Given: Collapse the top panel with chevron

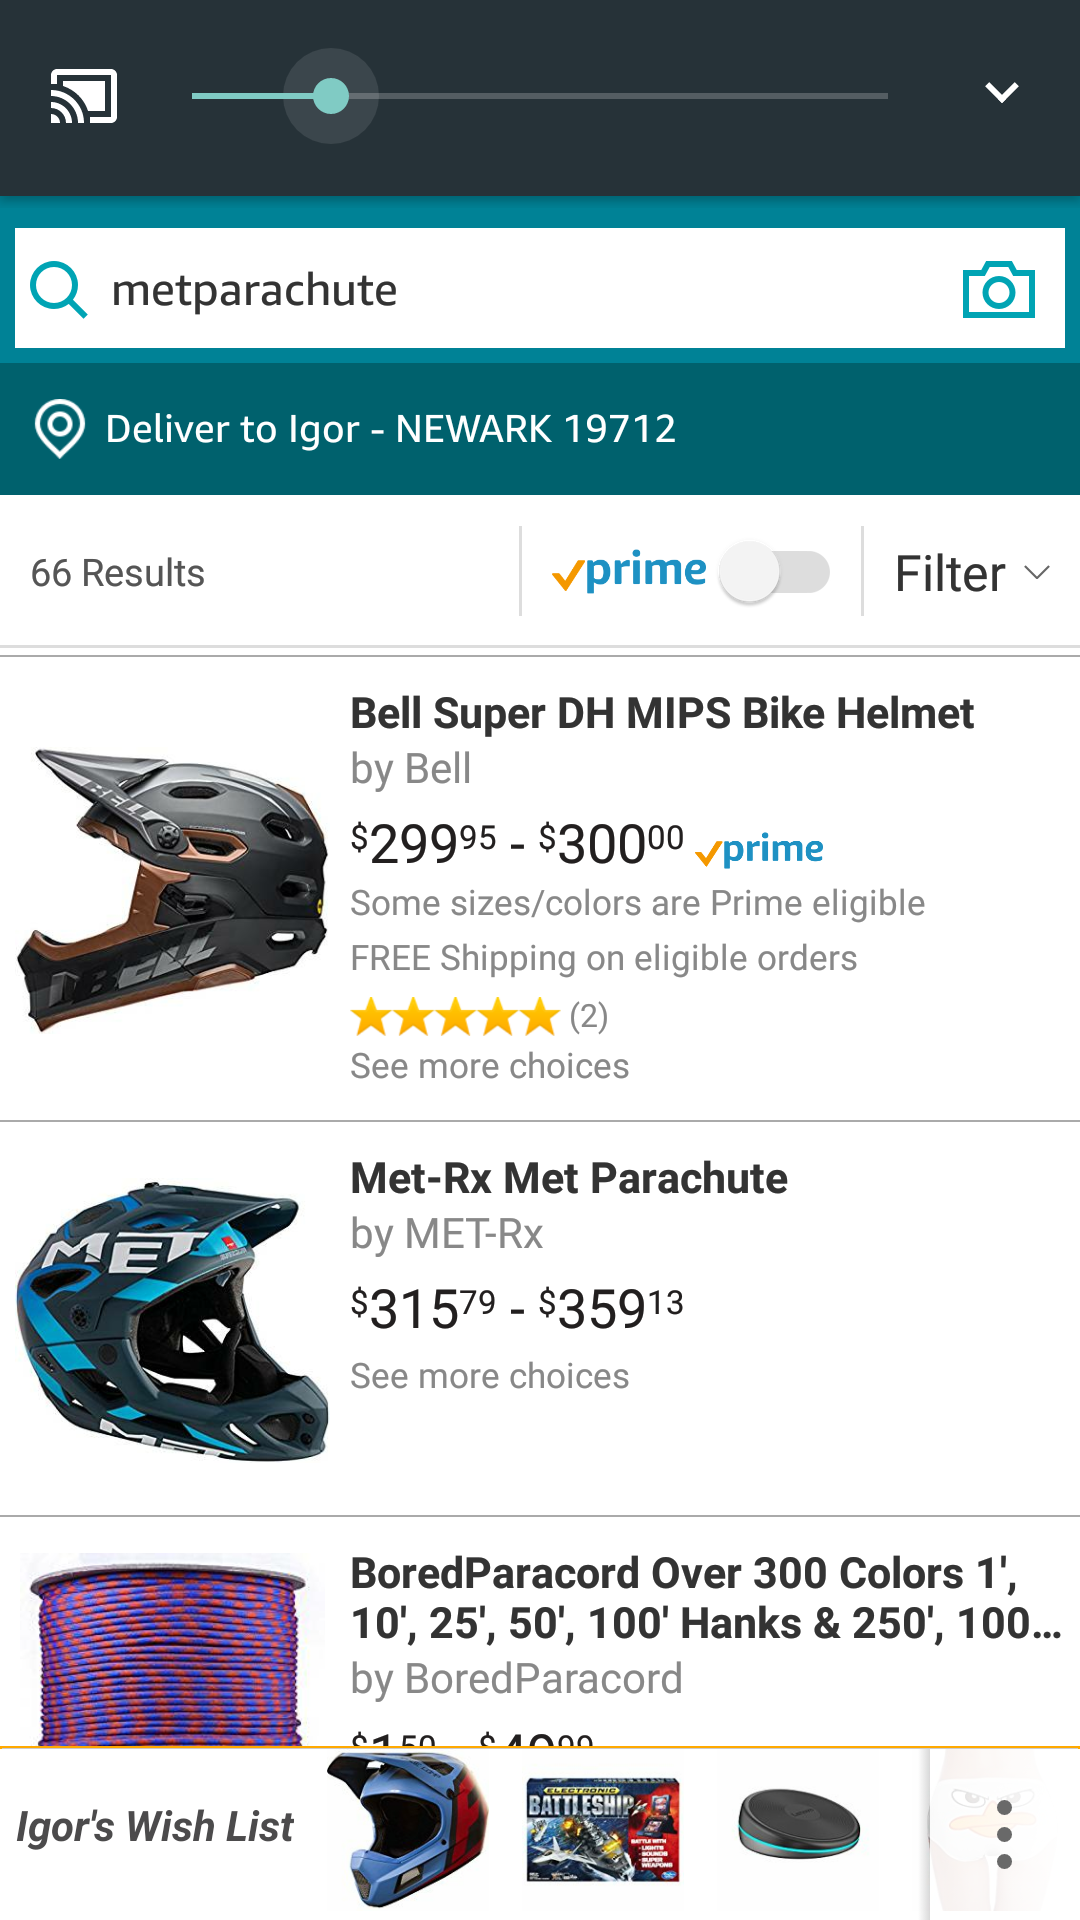Looking at the screenshot, I should coord(1001,93).
